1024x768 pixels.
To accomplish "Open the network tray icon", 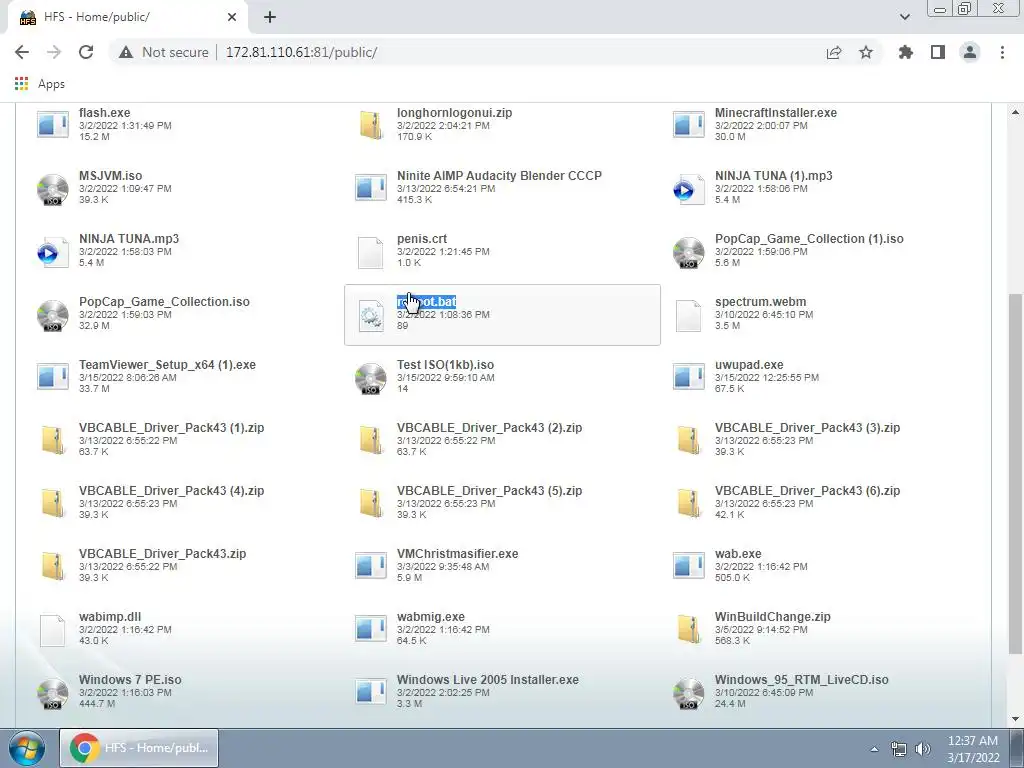I will click(x=899, y=749).
